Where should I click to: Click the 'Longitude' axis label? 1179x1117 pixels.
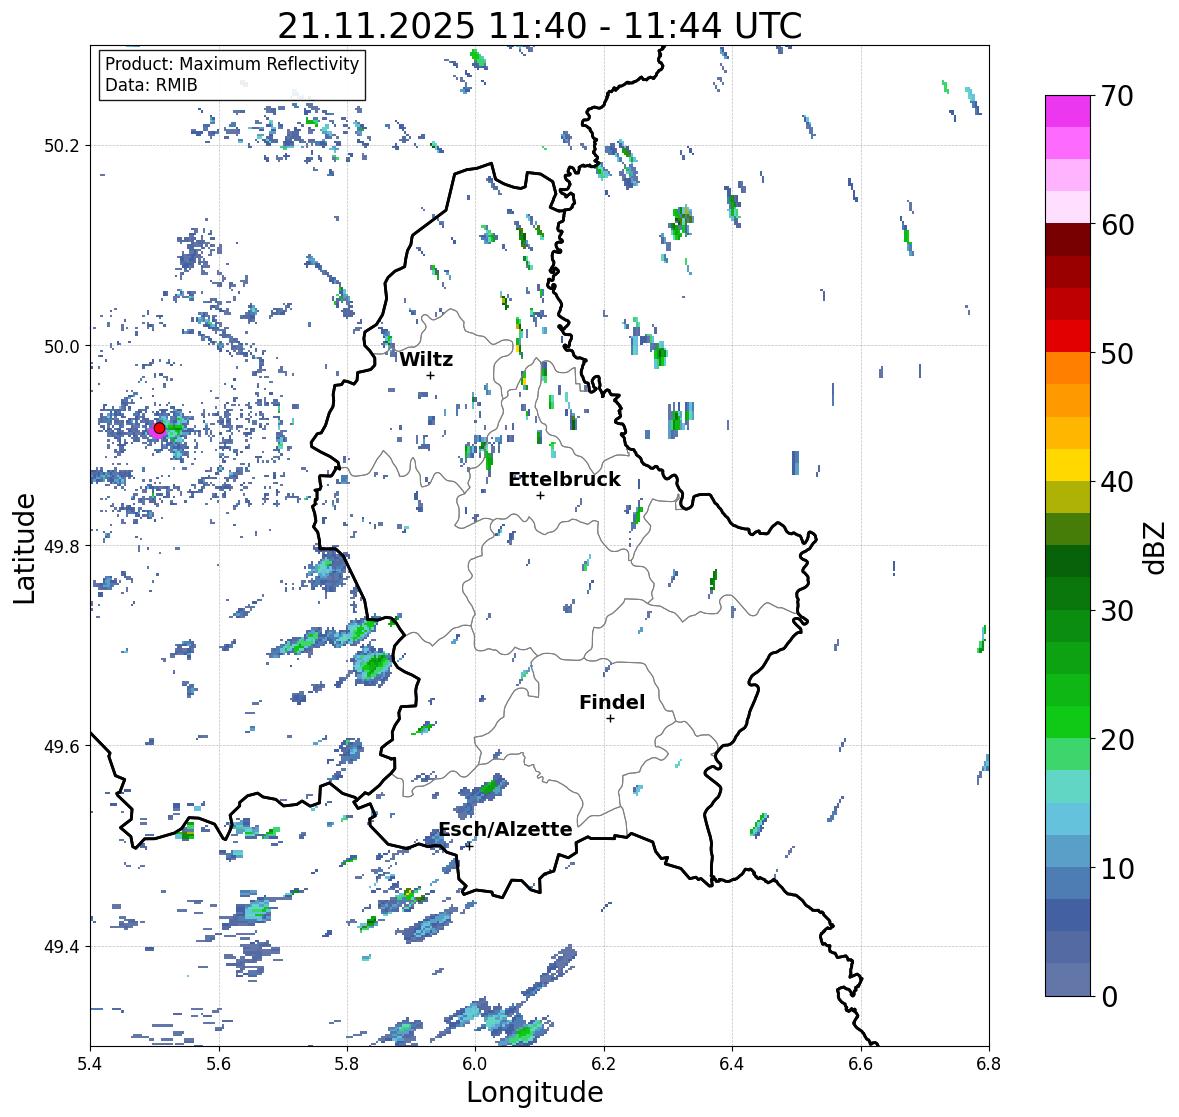click(535, 1092)
